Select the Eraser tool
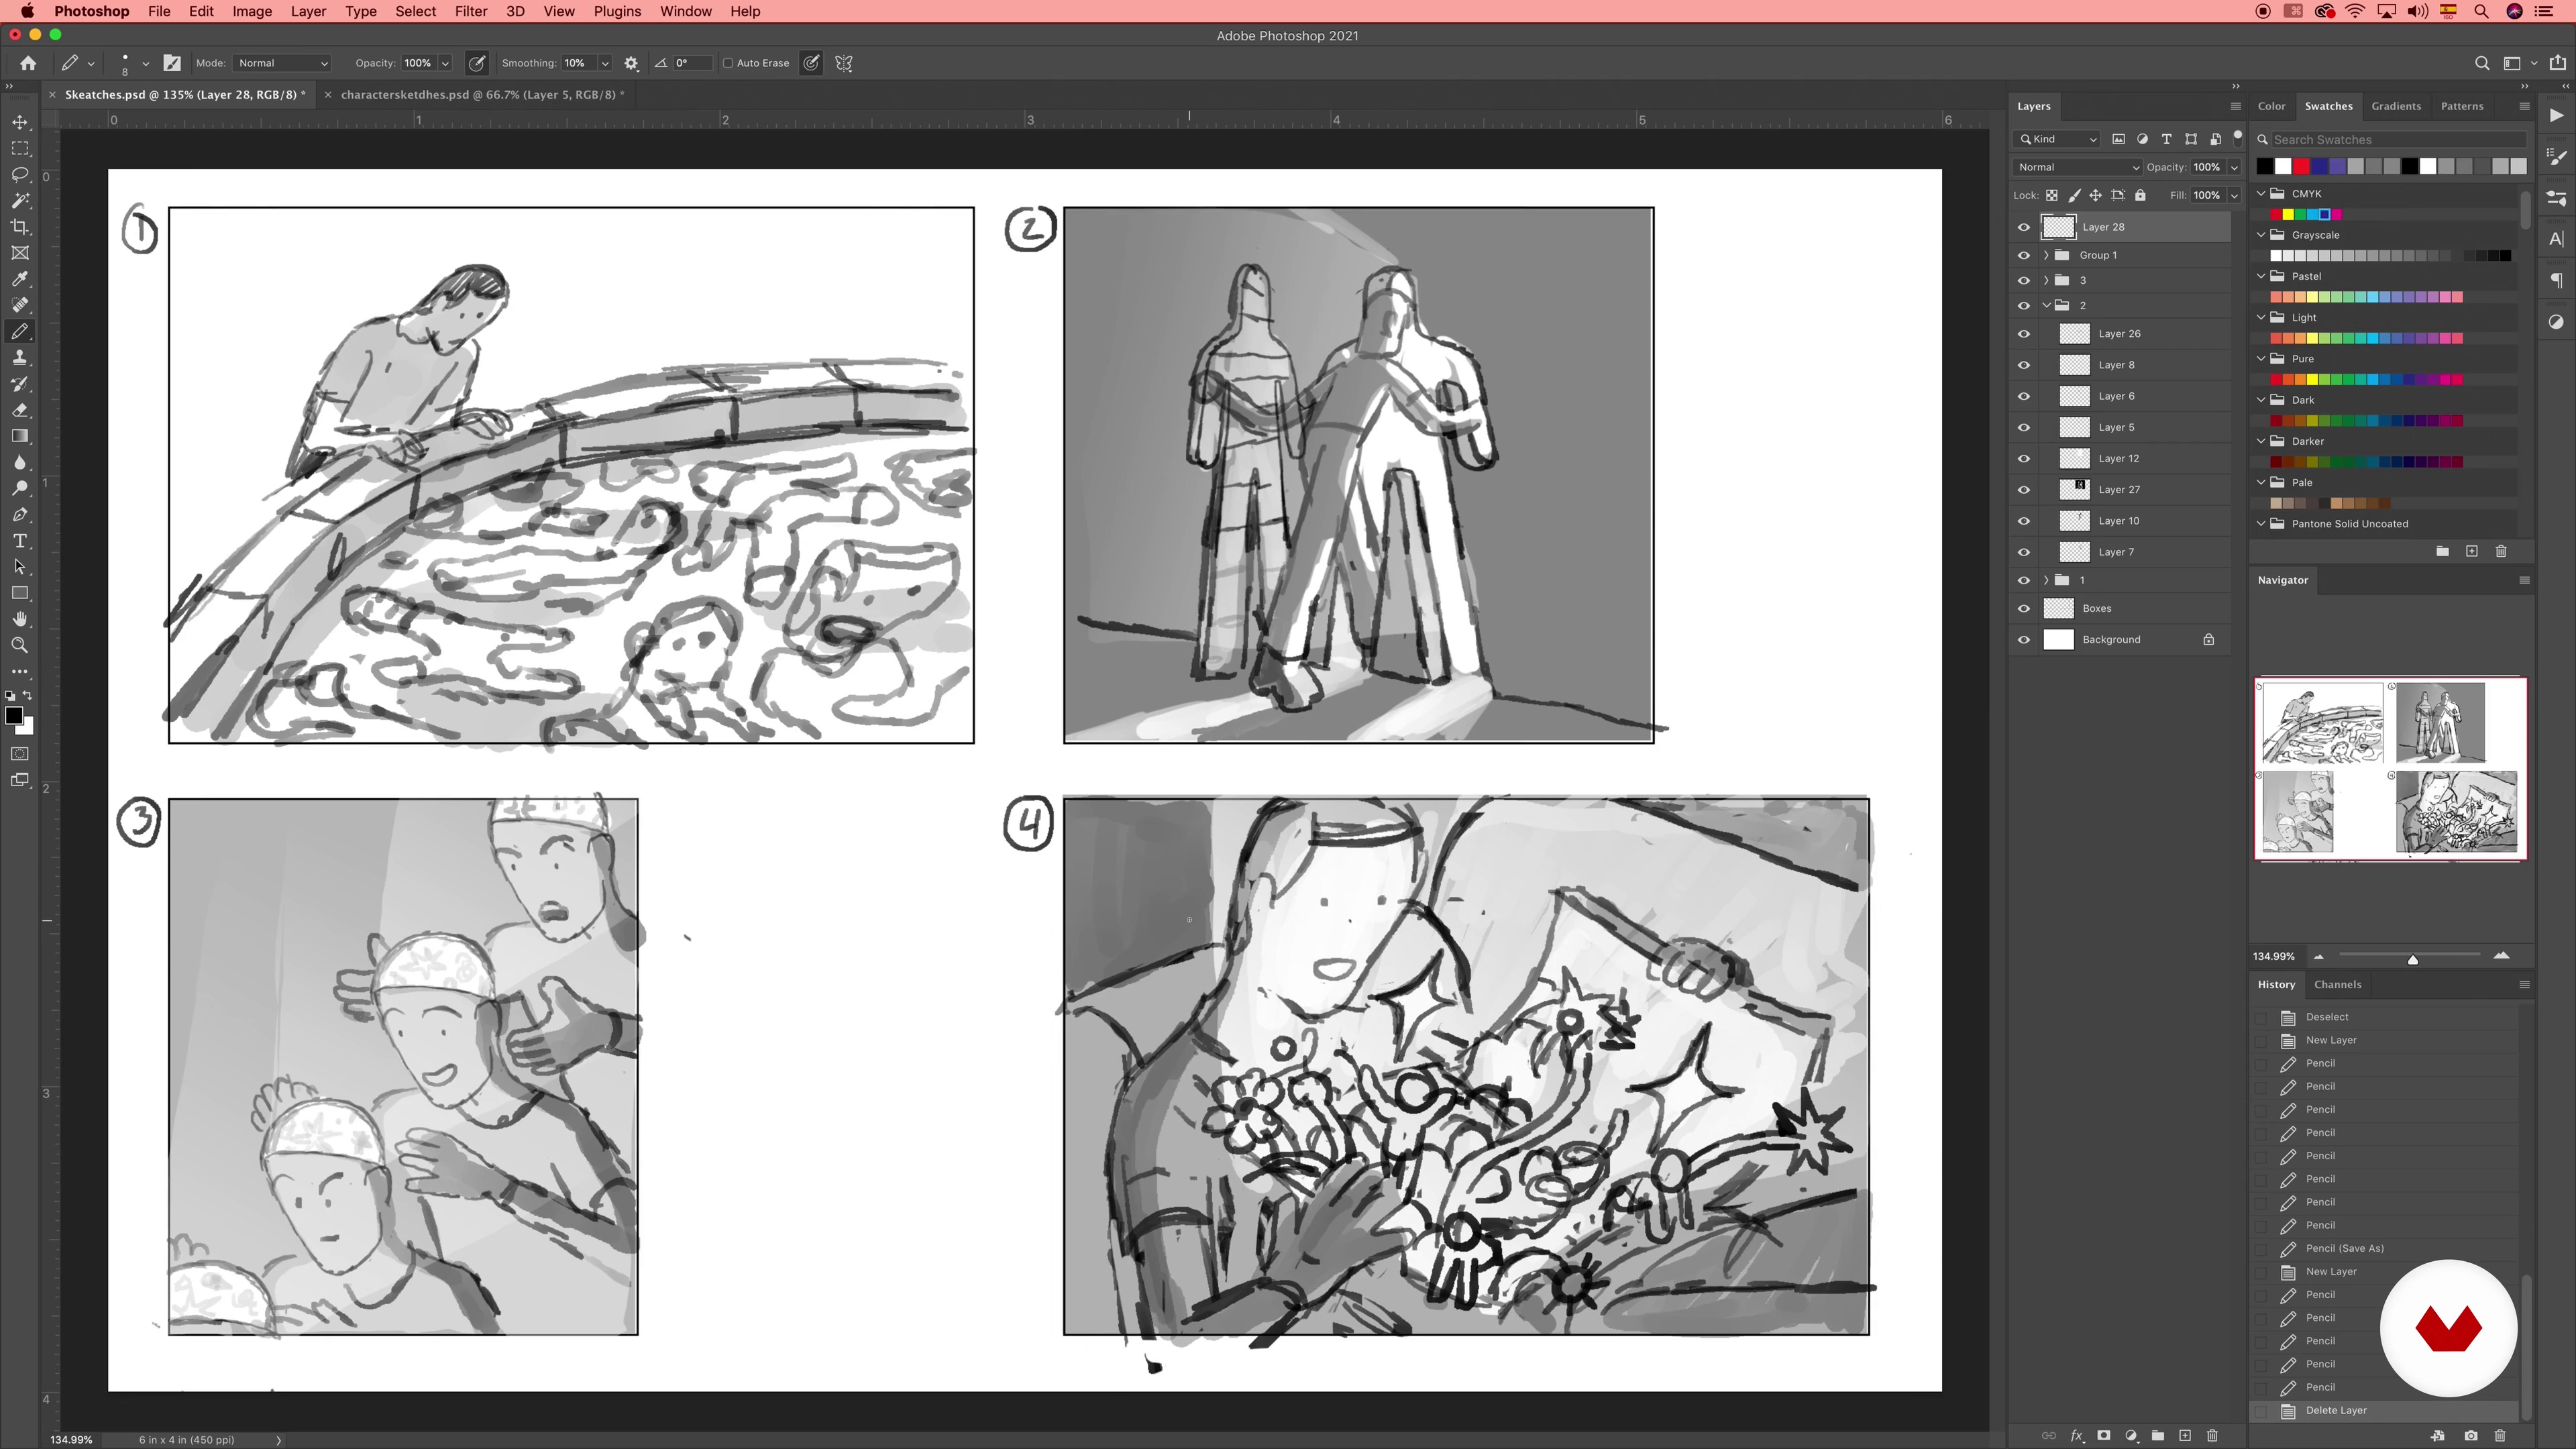Viewport: 2576px width, 1449px height. pyautogui.click(x=20, y=410)
